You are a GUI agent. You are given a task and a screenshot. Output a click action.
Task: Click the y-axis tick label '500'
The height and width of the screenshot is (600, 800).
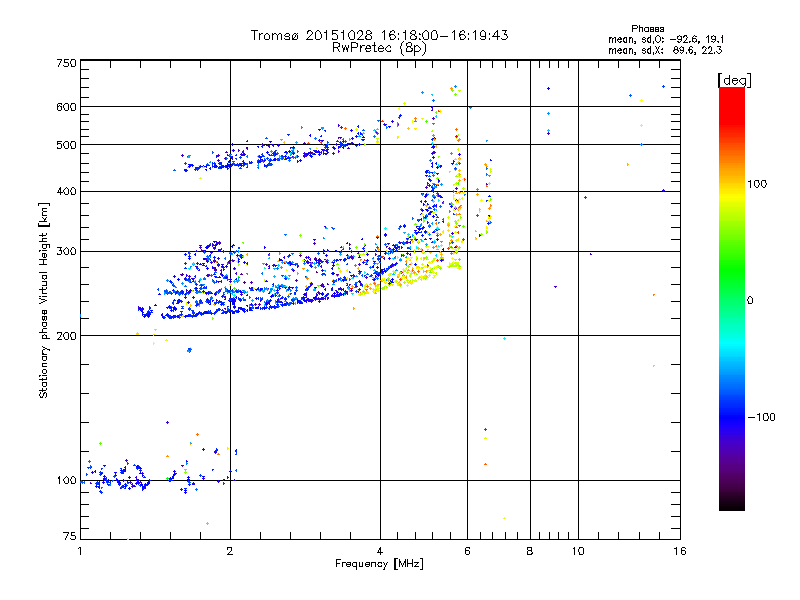(66, 145)
